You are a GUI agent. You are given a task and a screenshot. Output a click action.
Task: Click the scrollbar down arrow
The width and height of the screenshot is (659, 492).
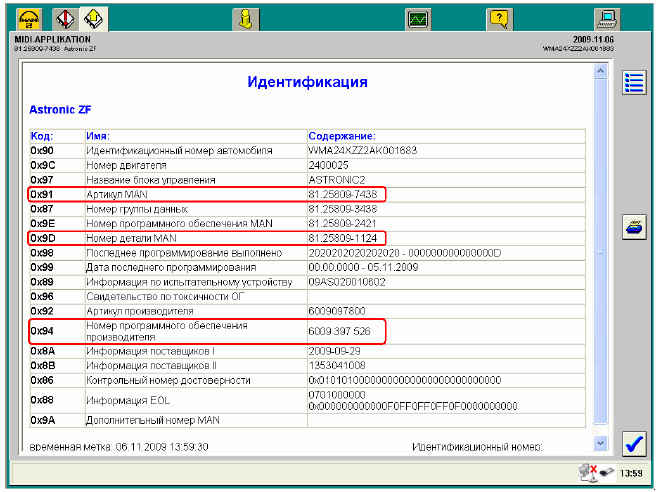point(600,442)
